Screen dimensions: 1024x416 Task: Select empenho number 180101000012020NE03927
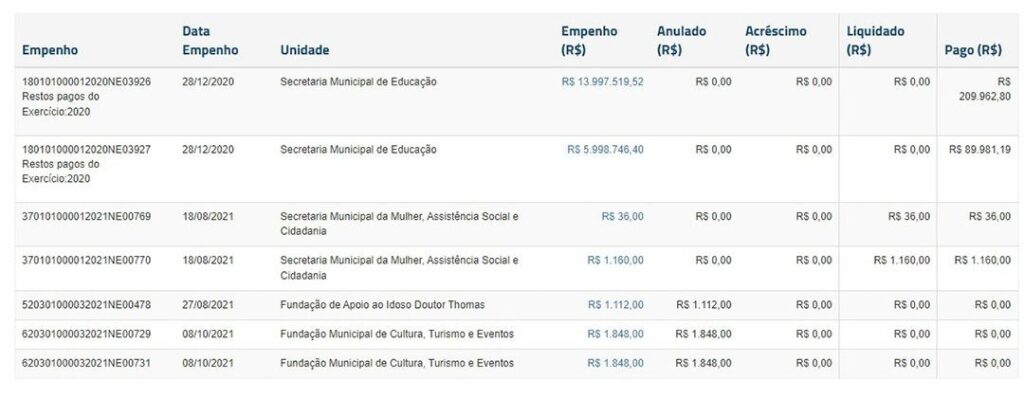pyautogui.click(x=86, y=150)
